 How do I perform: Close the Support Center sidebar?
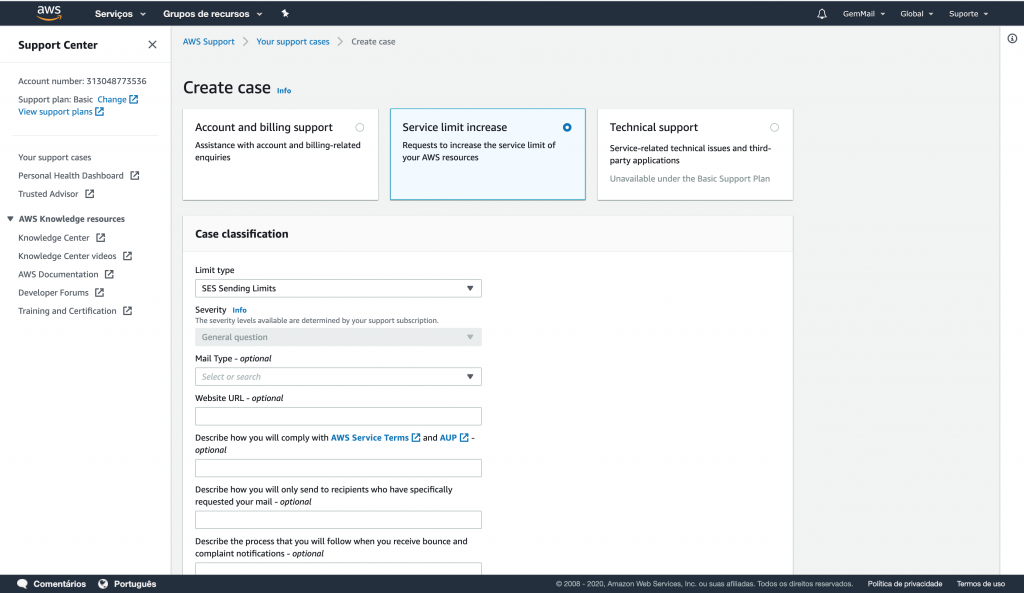pyautogui.click(x=152, y=44)
